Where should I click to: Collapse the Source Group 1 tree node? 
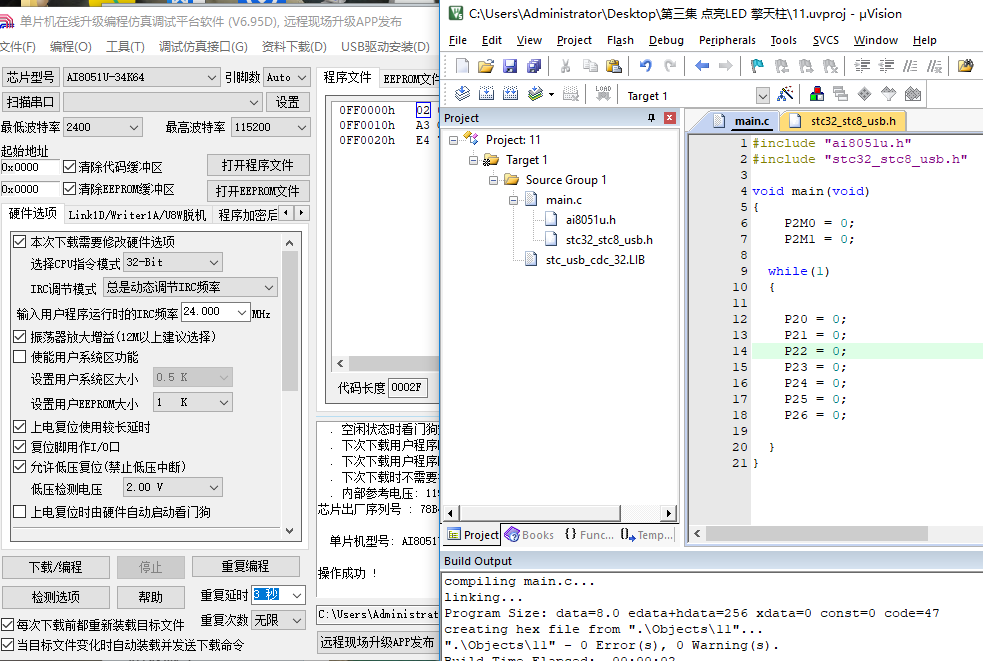pyautogui.click(x=493, y=180)
